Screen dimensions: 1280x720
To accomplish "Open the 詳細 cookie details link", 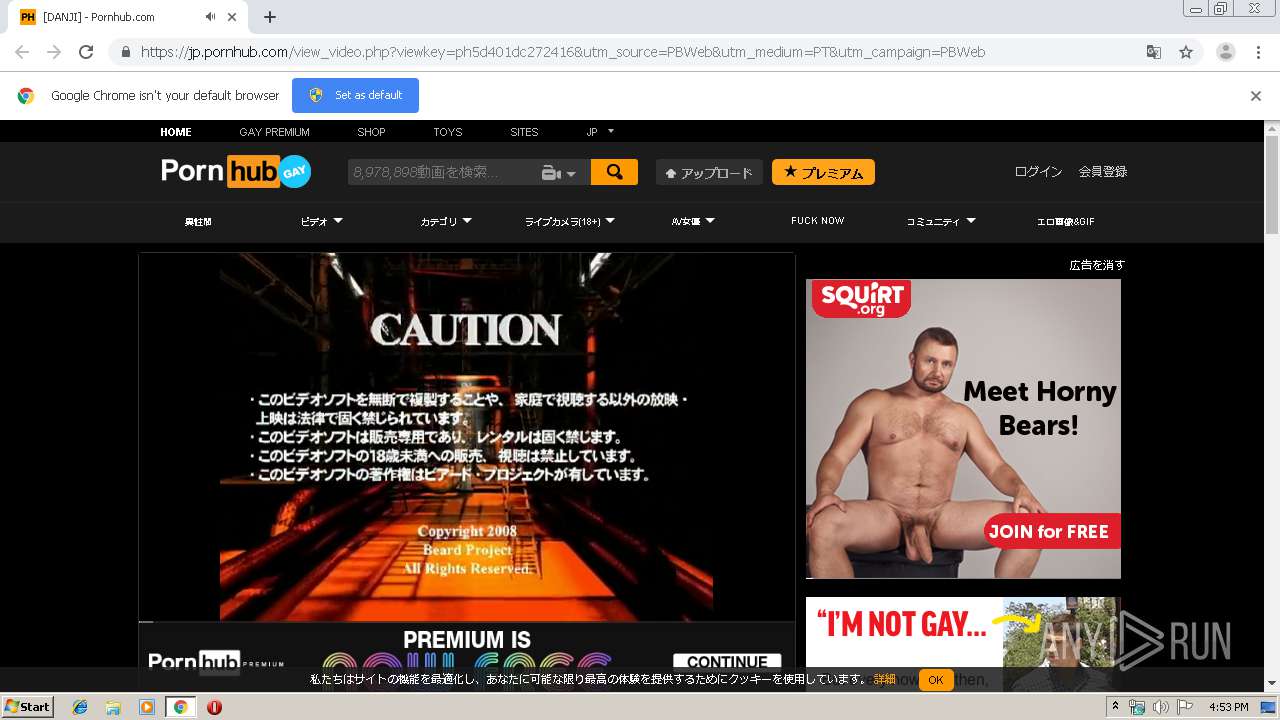I will point(885,680).
